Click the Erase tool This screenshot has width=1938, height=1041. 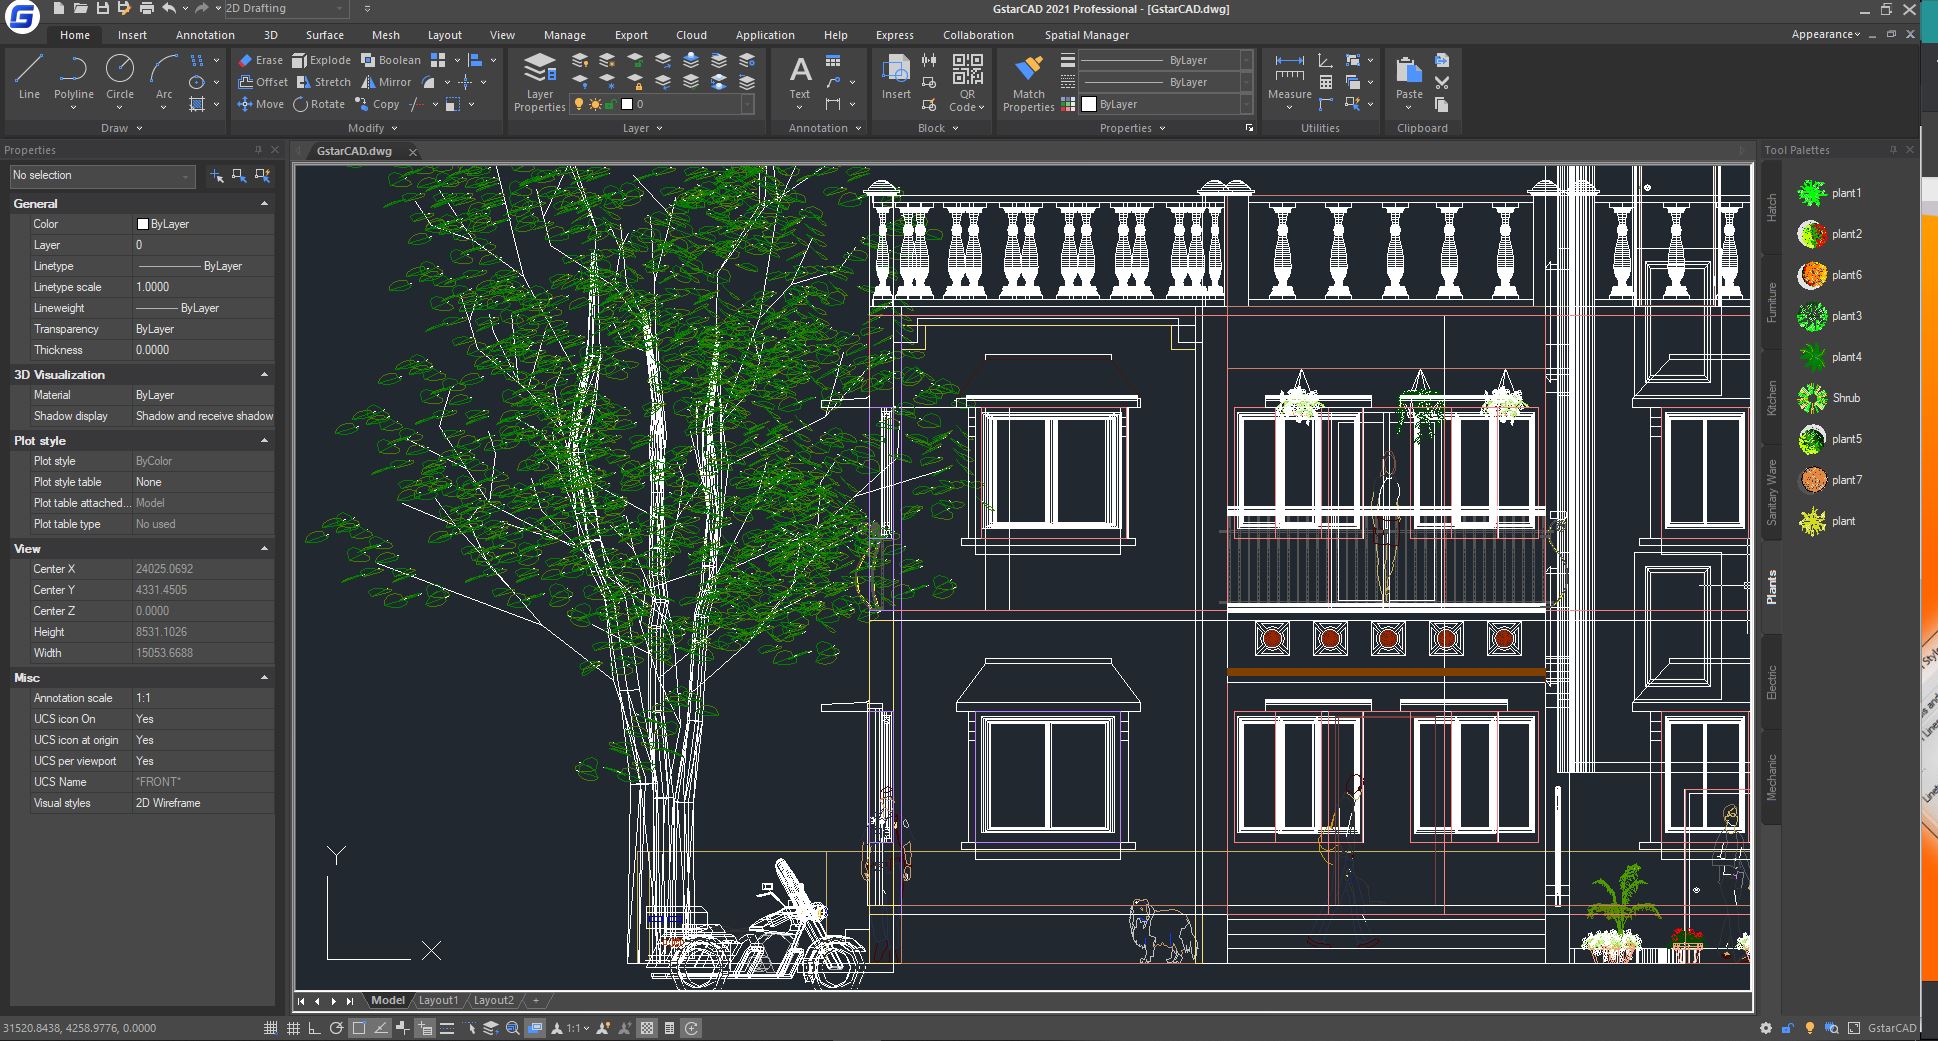(x=259, y=60)
